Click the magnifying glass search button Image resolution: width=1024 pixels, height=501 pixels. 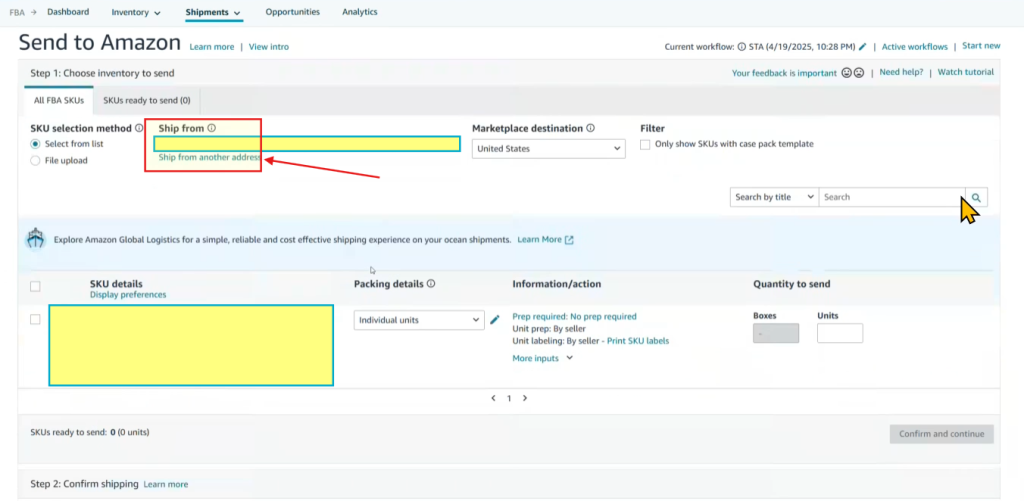pos(976,197)
